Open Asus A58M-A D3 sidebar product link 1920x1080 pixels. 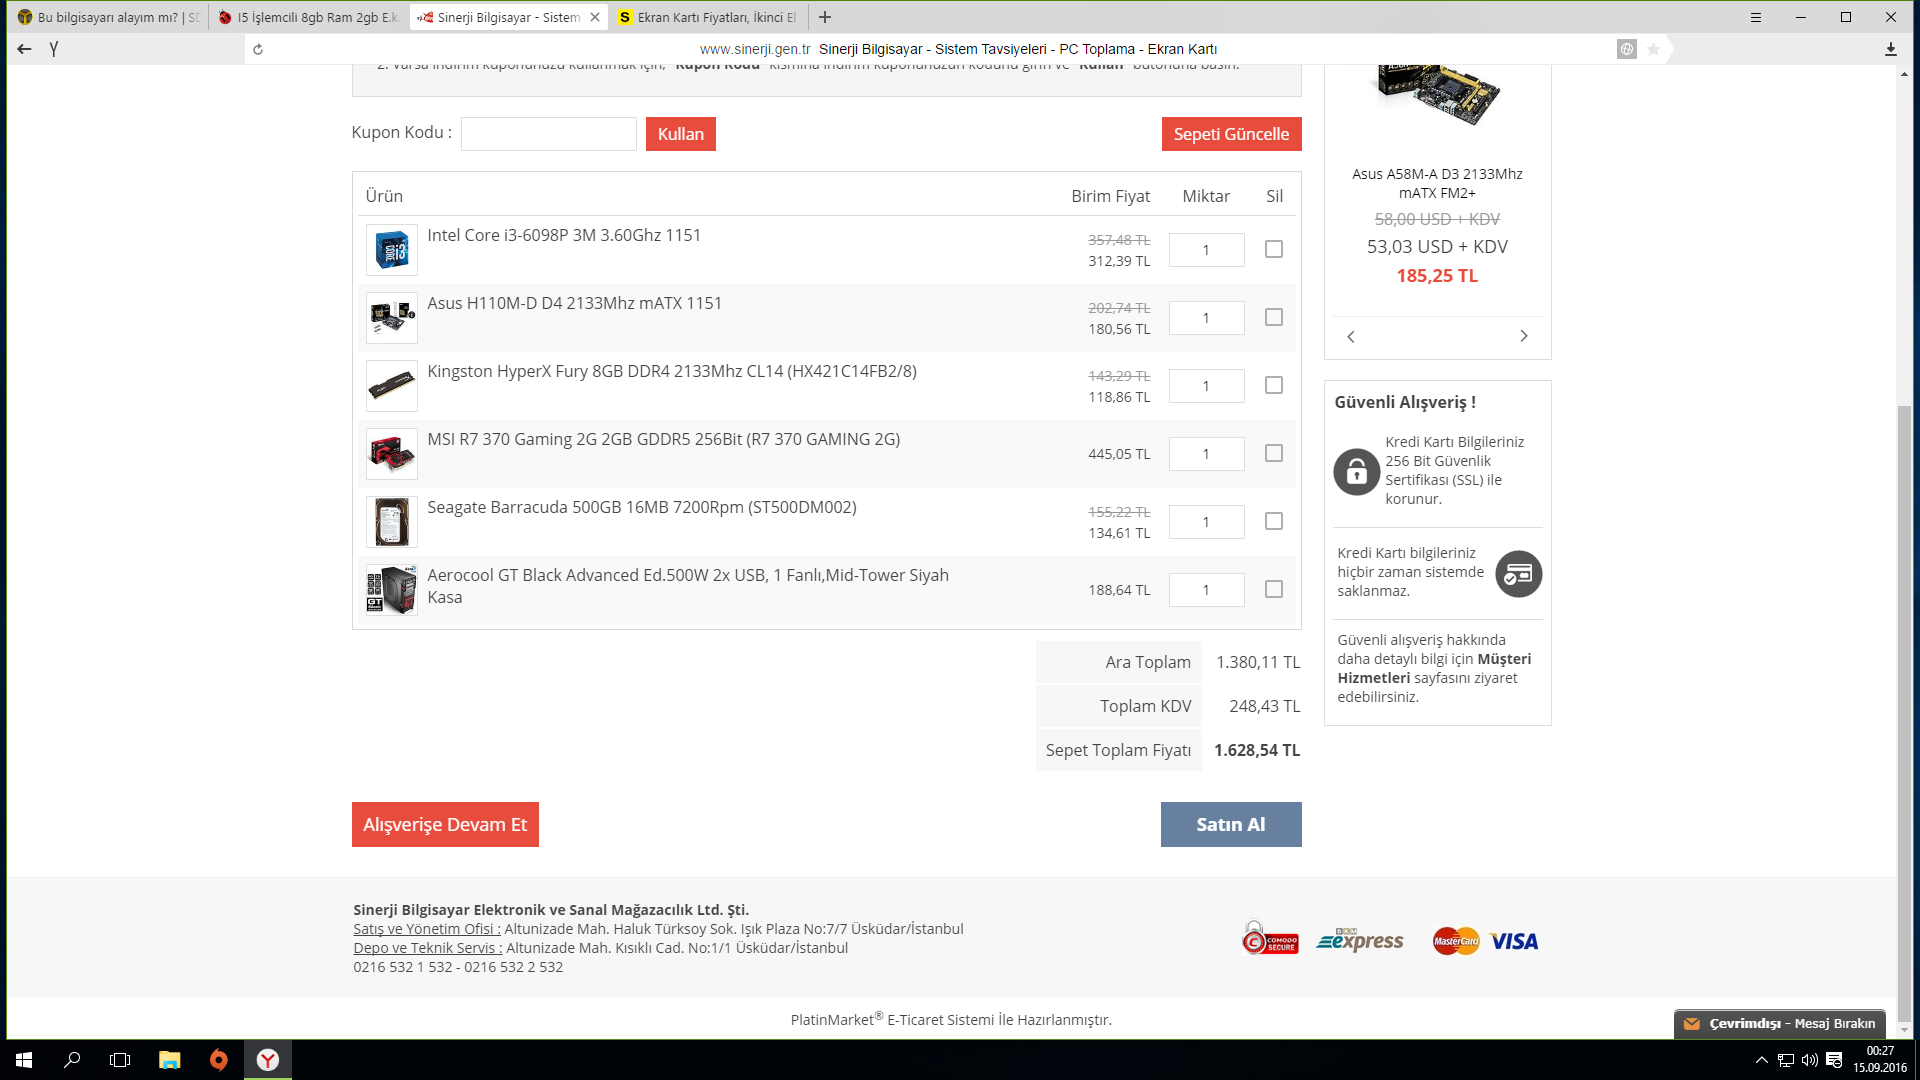(x=1437, y=183)
